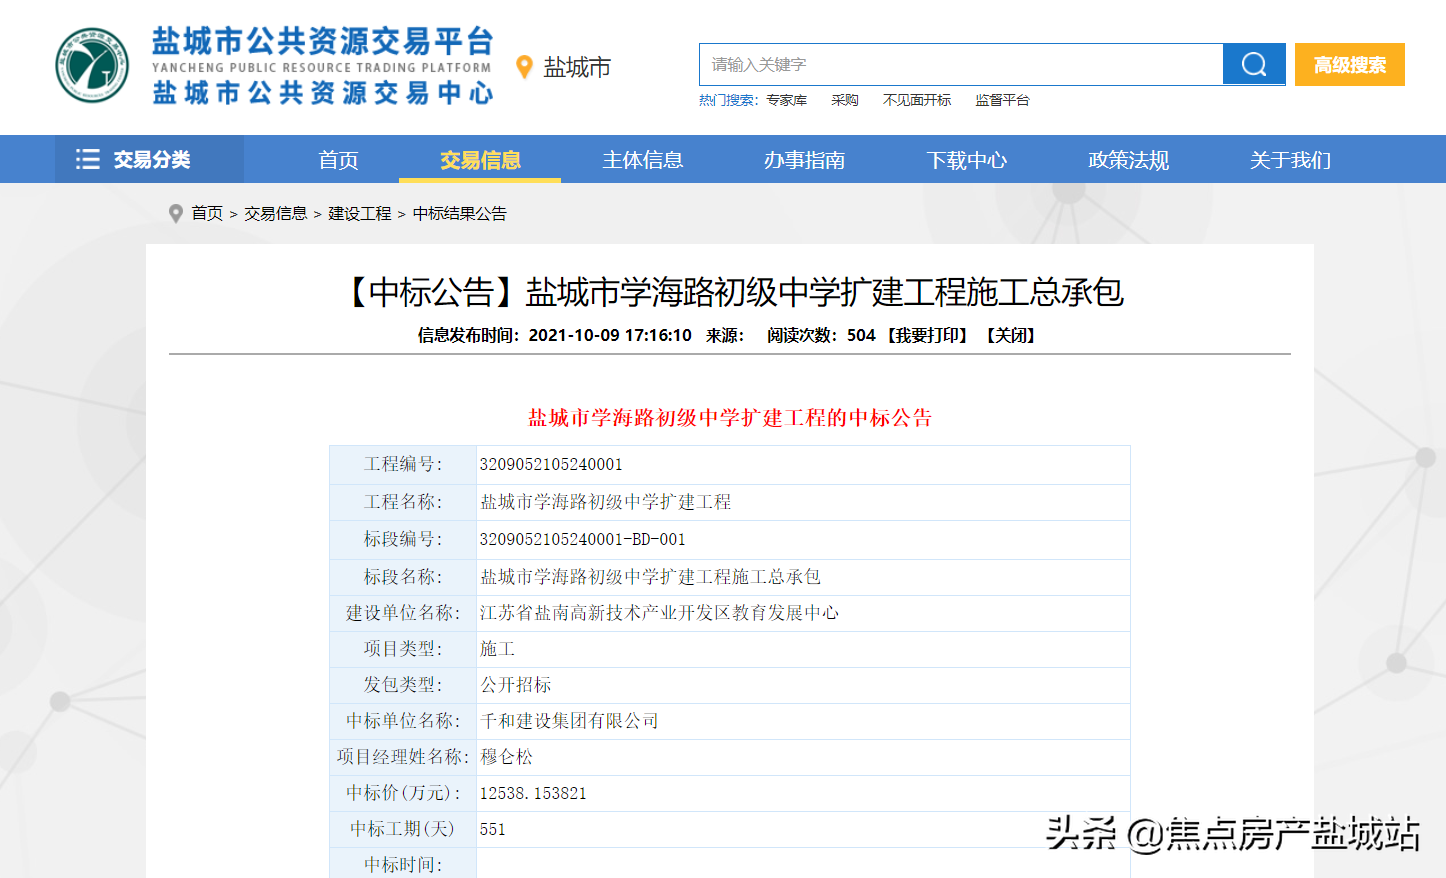Go to 首页 in navigation bar

(x=338, y=160)
